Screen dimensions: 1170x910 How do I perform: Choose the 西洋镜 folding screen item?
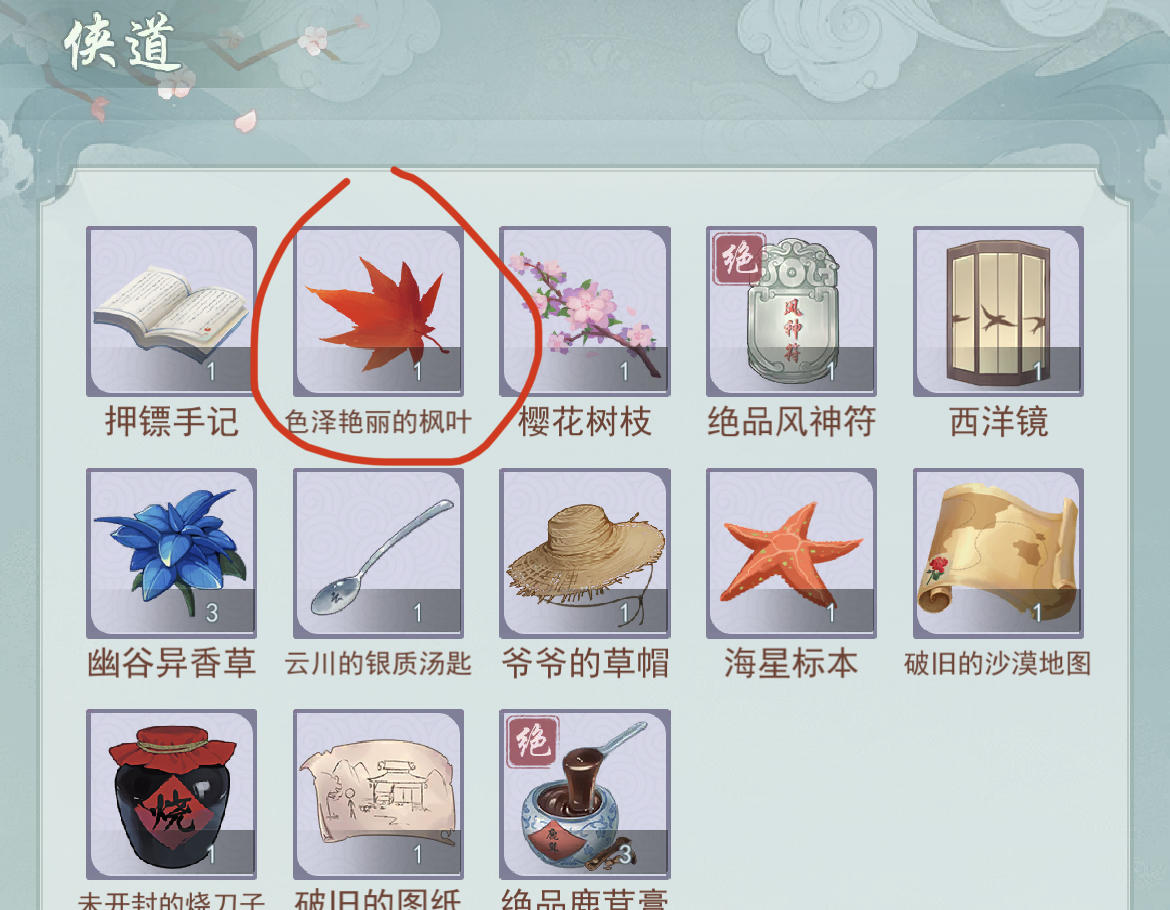click(x=998, y=311)
